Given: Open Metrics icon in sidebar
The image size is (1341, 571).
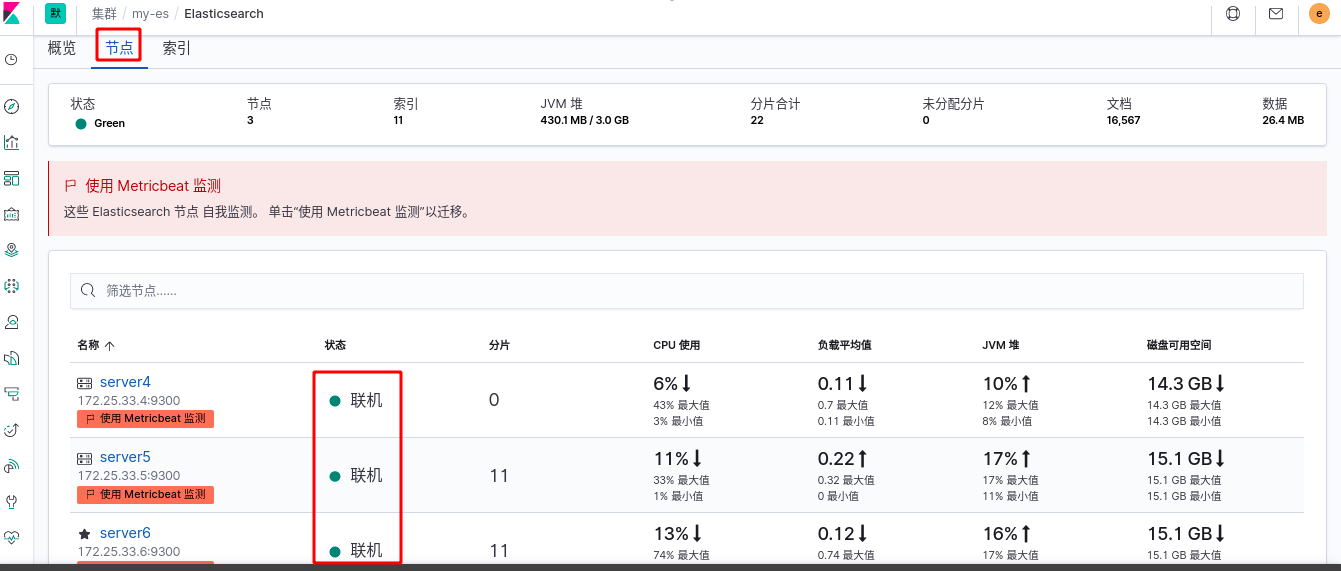Looking at the screenshot, I should pos(11,322).
